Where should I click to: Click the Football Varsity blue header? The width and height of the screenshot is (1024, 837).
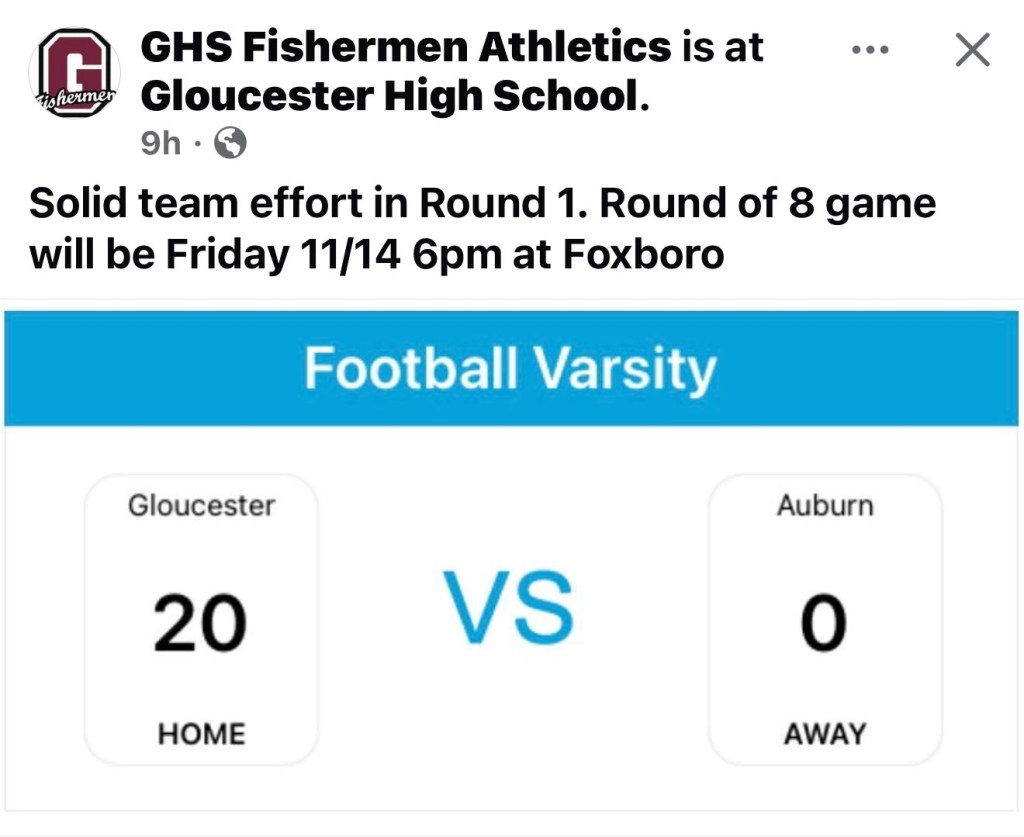tap(511, 368)
